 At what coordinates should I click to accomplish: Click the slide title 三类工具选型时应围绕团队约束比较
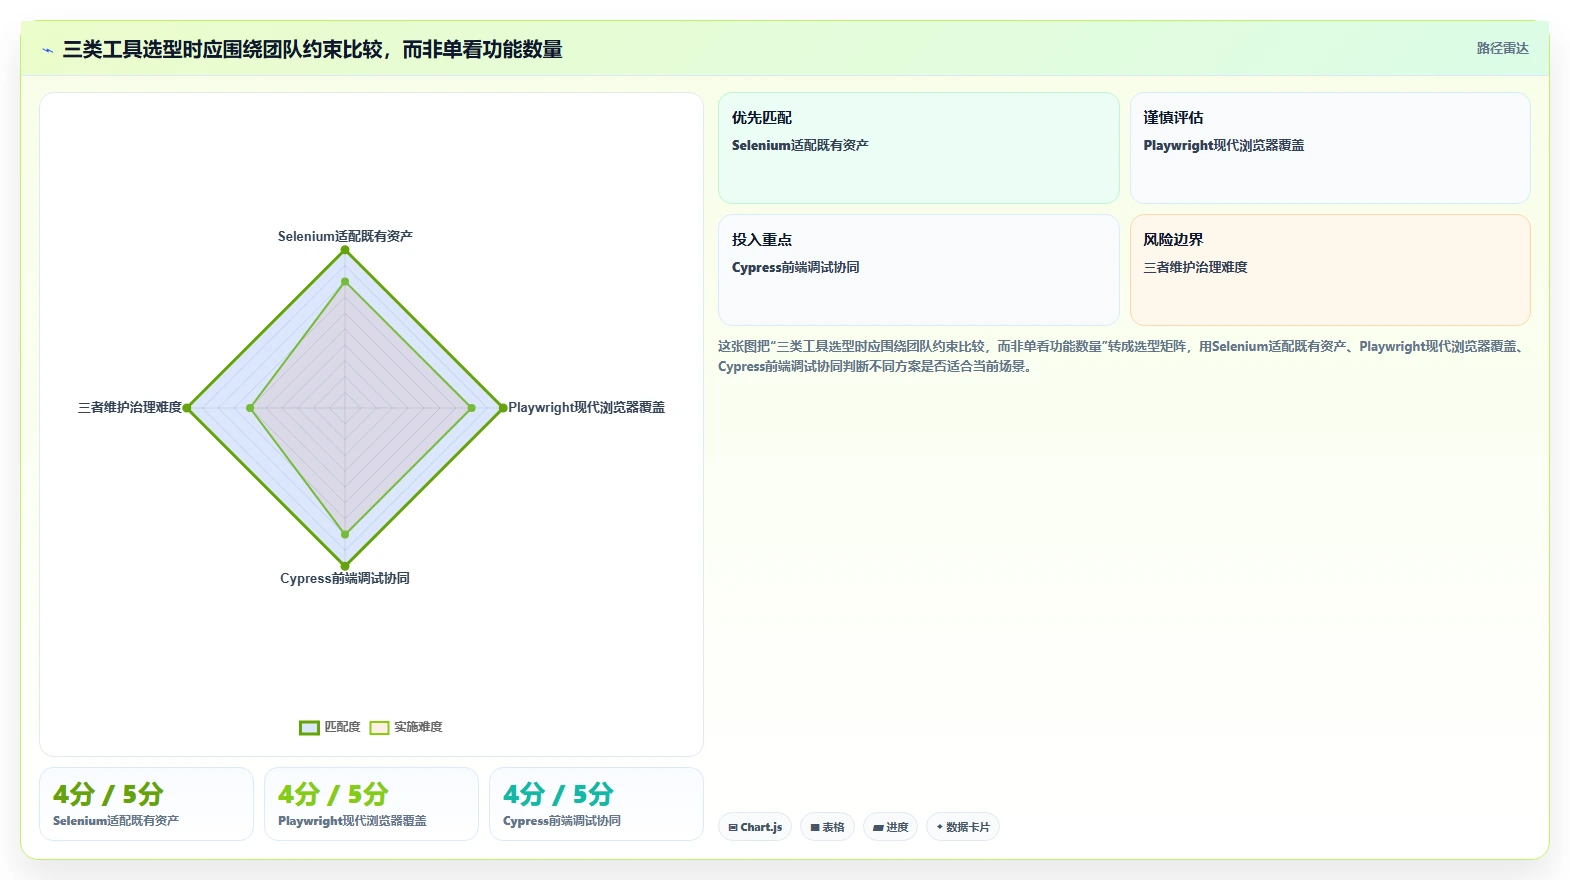pos(312,49)
